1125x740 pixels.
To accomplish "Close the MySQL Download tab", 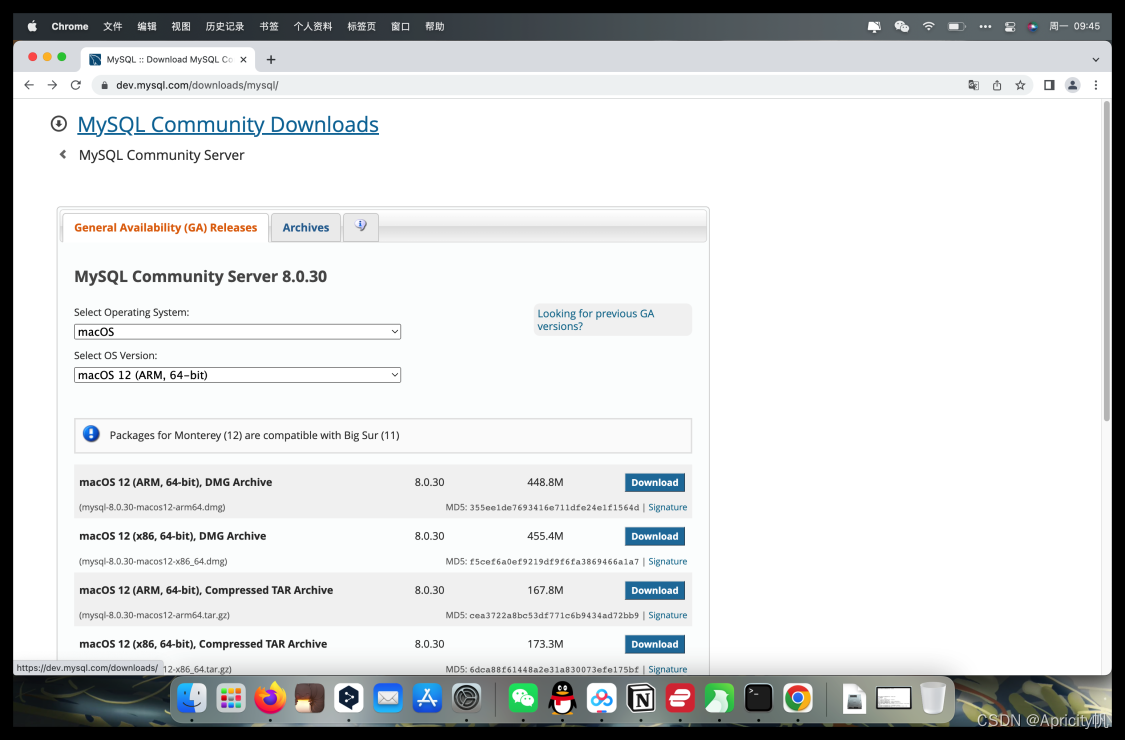I will (x=243, y=60).
